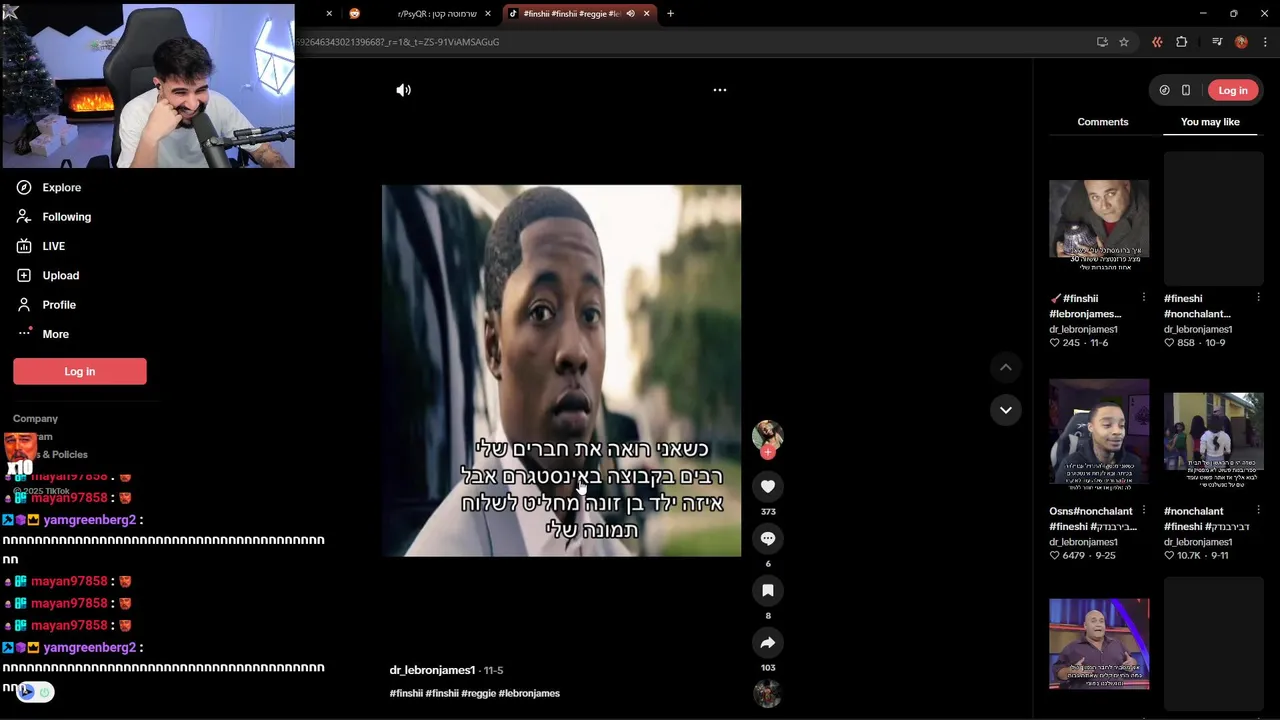The height and width of the screenshot is (720, 1280).
Task: Click the small toggle icon at bottom-left chat
Action: click(x=35, y=691)
